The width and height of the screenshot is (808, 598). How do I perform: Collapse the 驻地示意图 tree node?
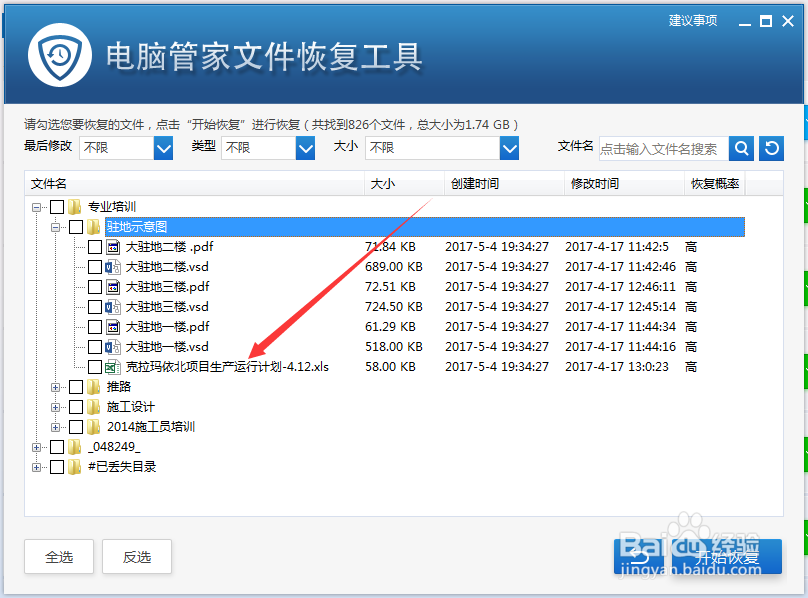(x=55, y=227)
